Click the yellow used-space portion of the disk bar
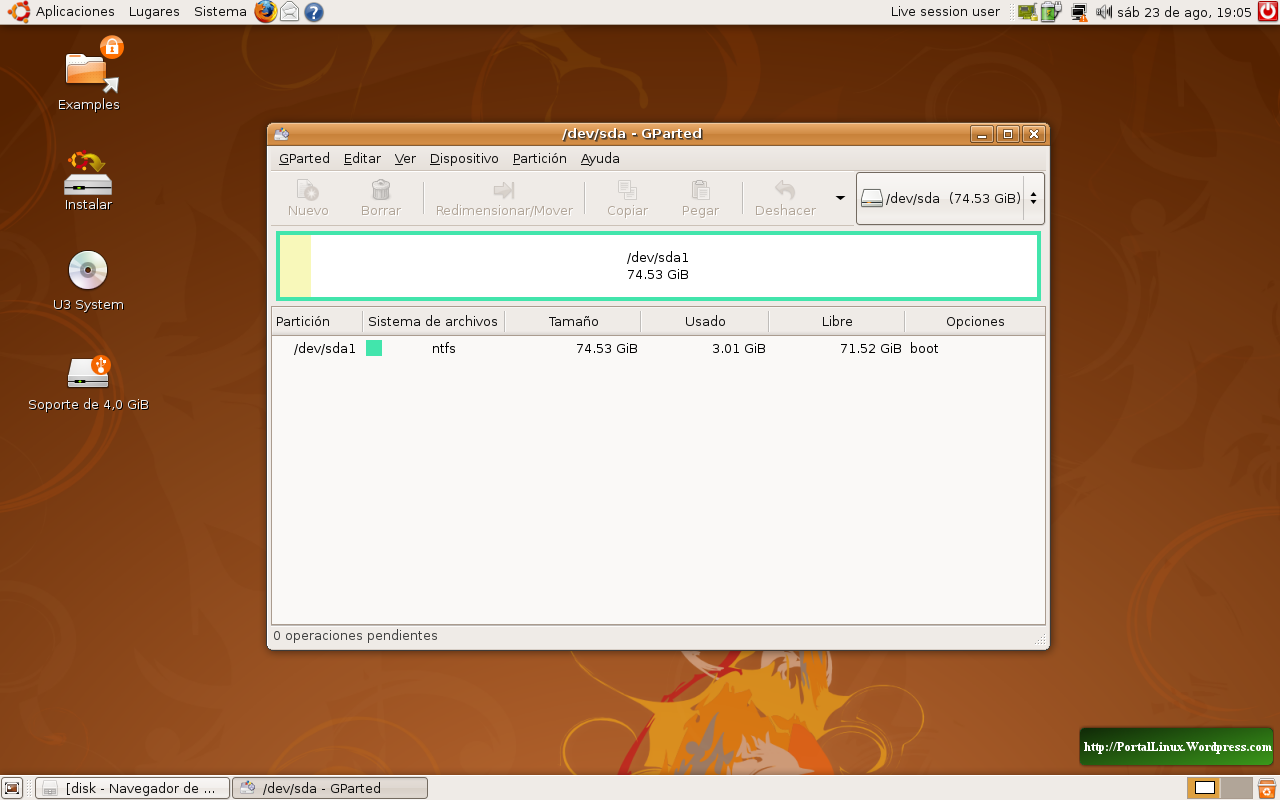 click(x=295, y=266)
